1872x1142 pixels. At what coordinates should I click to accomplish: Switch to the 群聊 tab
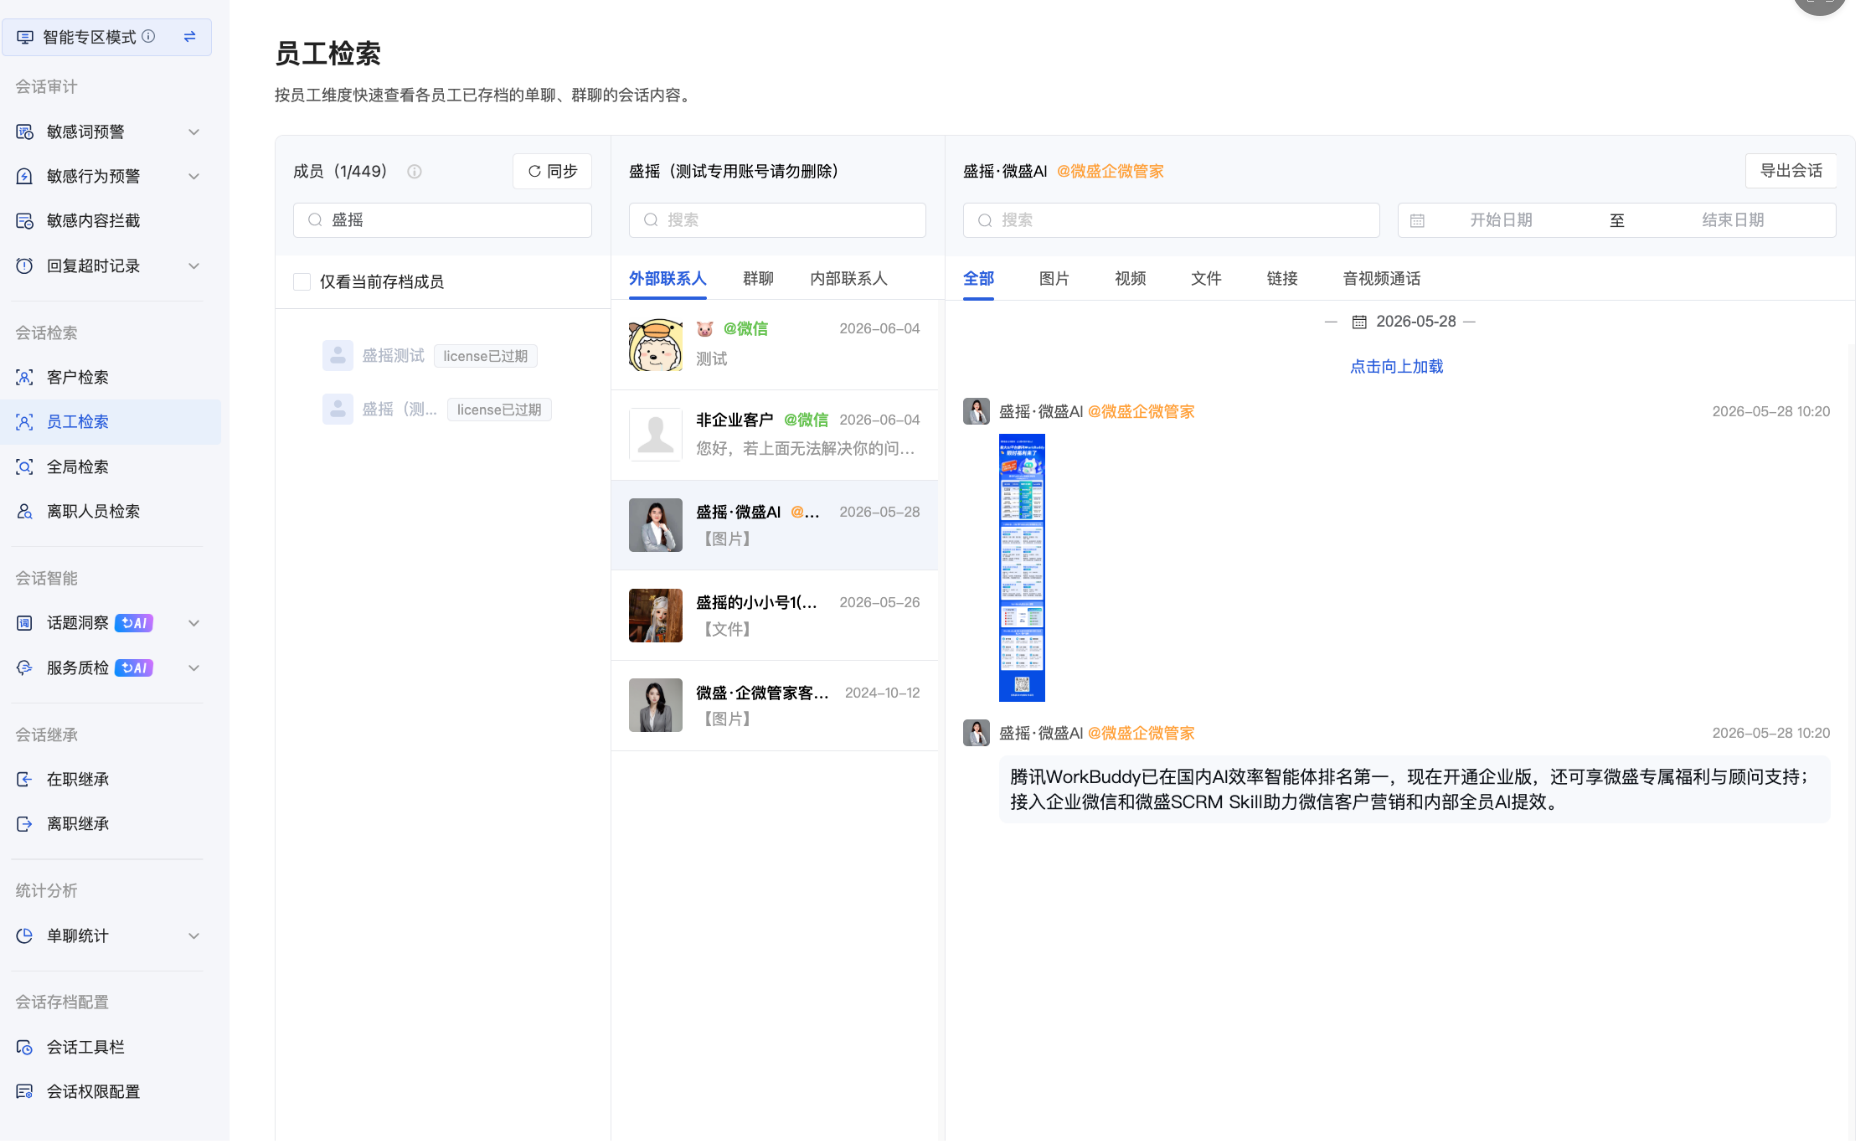[x=758, y=279]
